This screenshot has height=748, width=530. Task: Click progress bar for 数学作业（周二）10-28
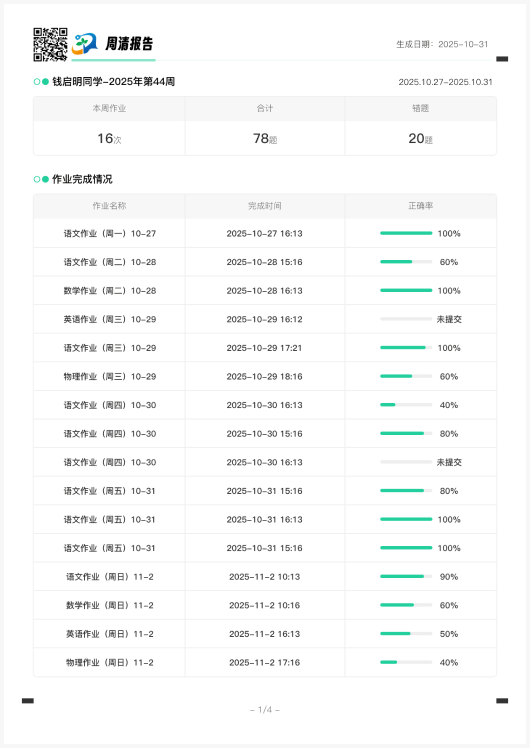[x=406, y=291]
